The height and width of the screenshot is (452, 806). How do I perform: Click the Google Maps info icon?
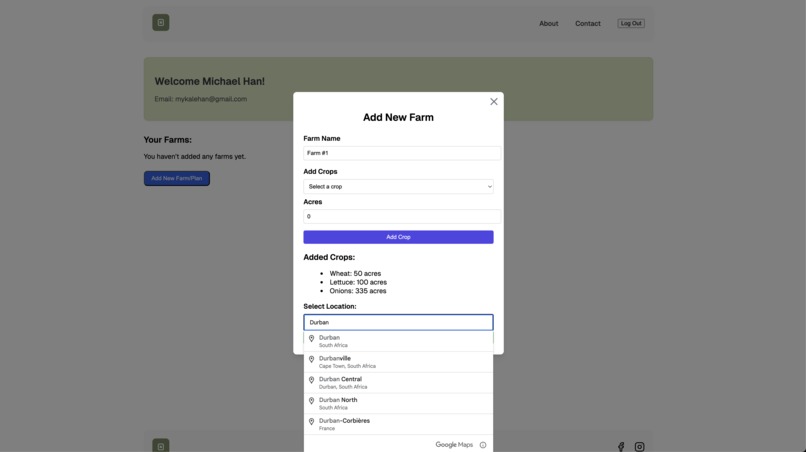tap(483, 445)
